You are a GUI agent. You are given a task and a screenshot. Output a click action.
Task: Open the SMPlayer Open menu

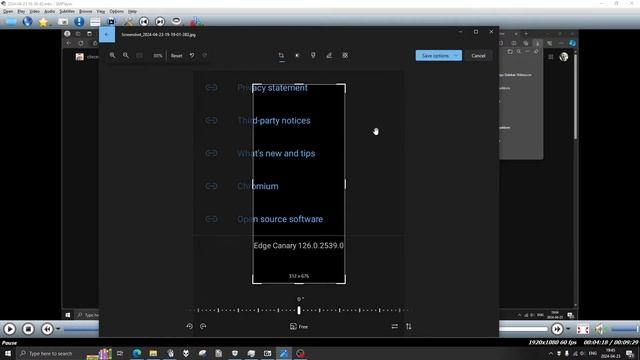point(8,11)
